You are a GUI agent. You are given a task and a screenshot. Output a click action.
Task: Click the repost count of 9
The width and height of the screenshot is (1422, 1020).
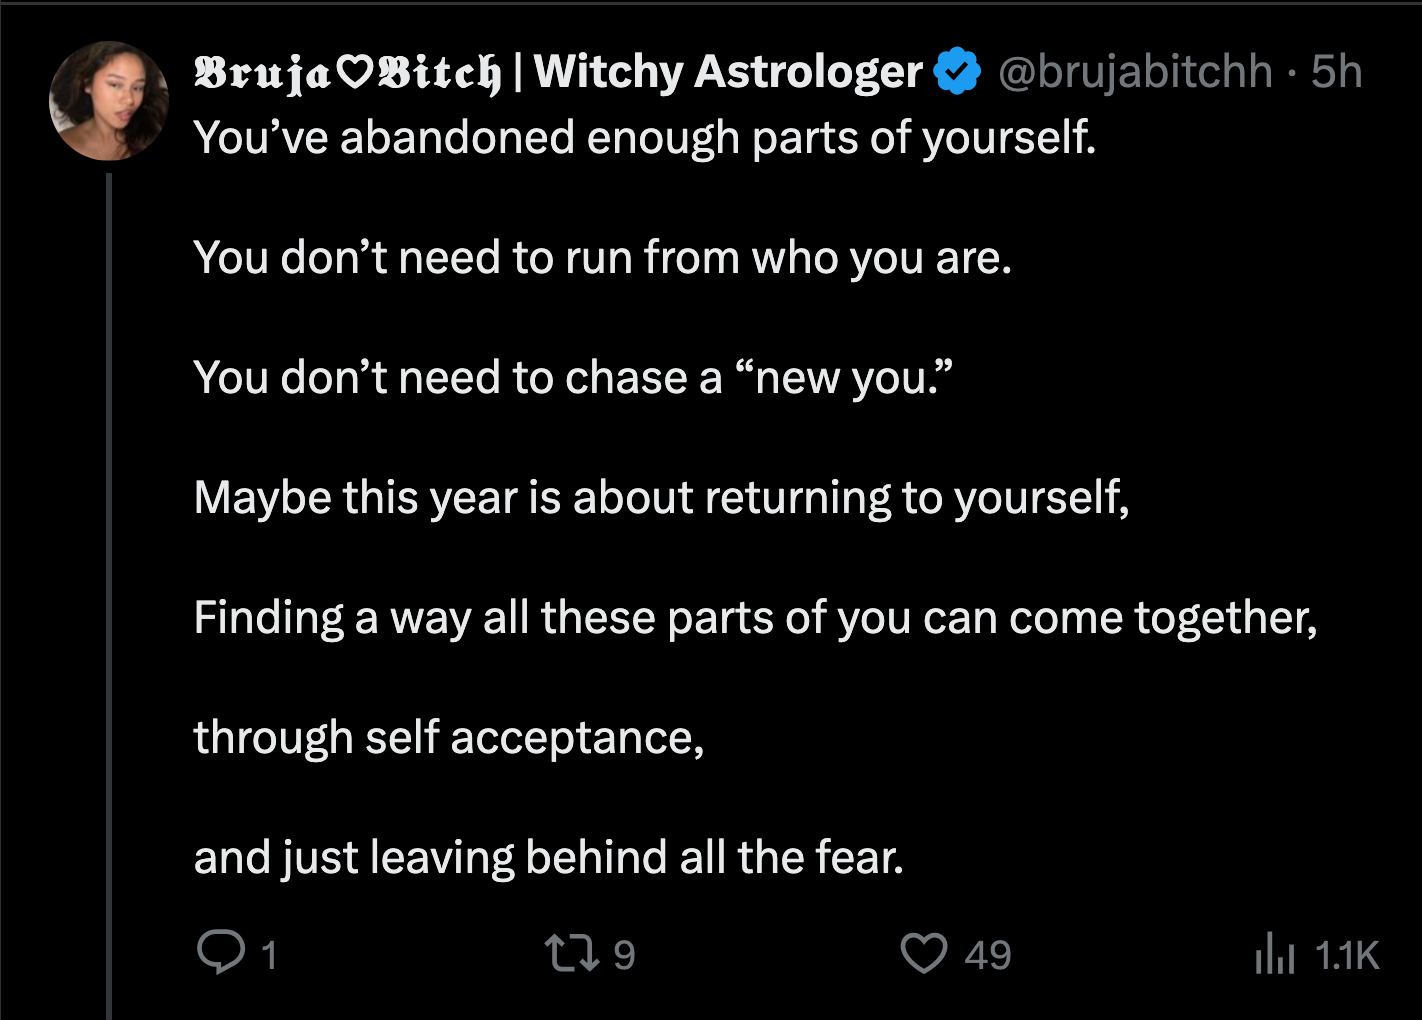[623, 955]
